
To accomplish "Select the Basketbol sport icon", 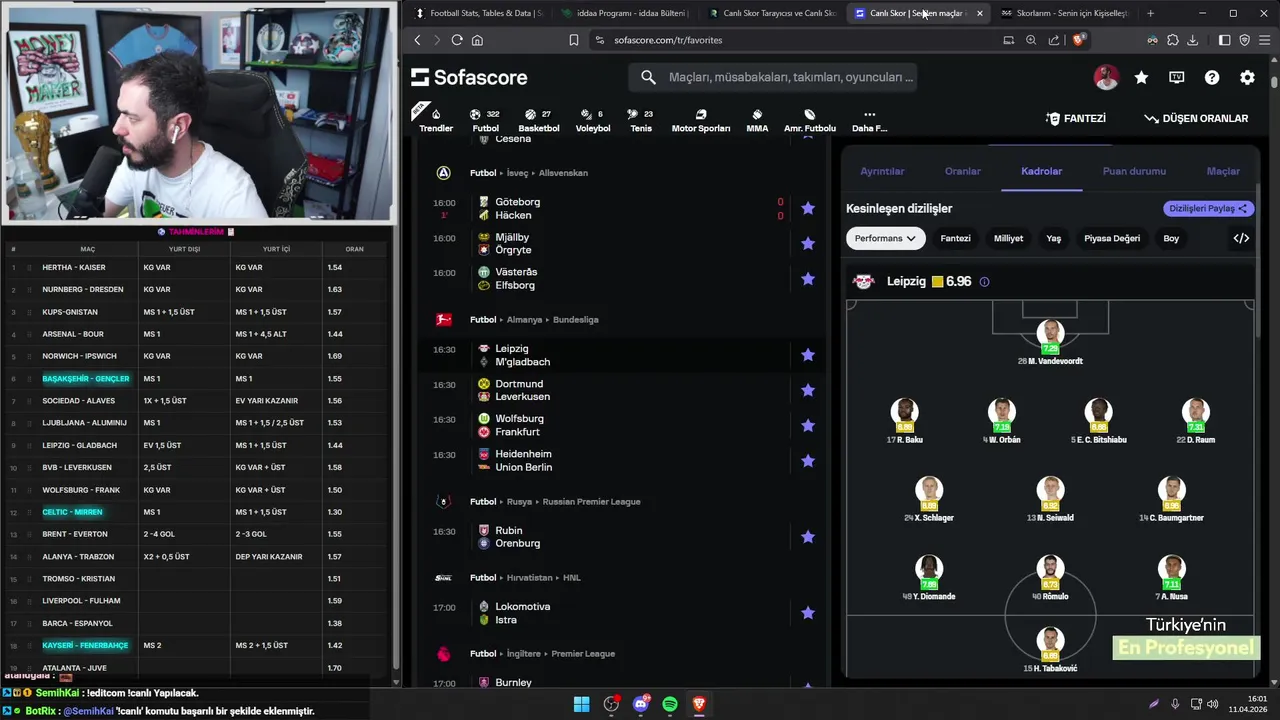I will (539, 119).
